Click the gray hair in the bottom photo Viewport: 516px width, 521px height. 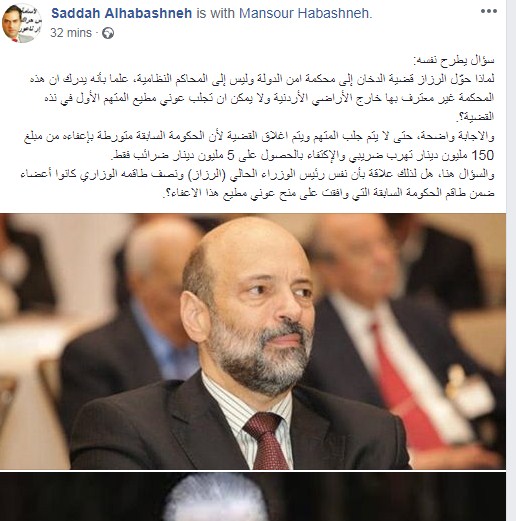click(217, 498)
